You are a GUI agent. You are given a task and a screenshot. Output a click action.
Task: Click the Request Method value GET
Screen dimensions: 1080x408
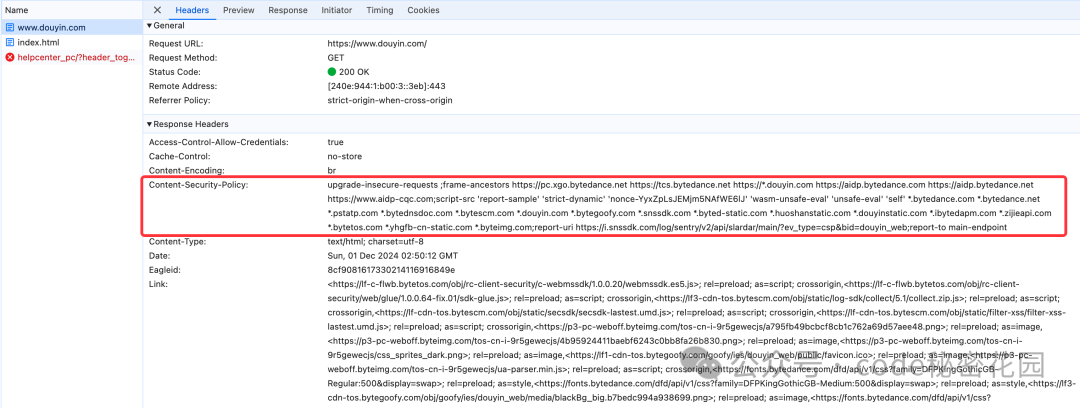pos(335,58)
